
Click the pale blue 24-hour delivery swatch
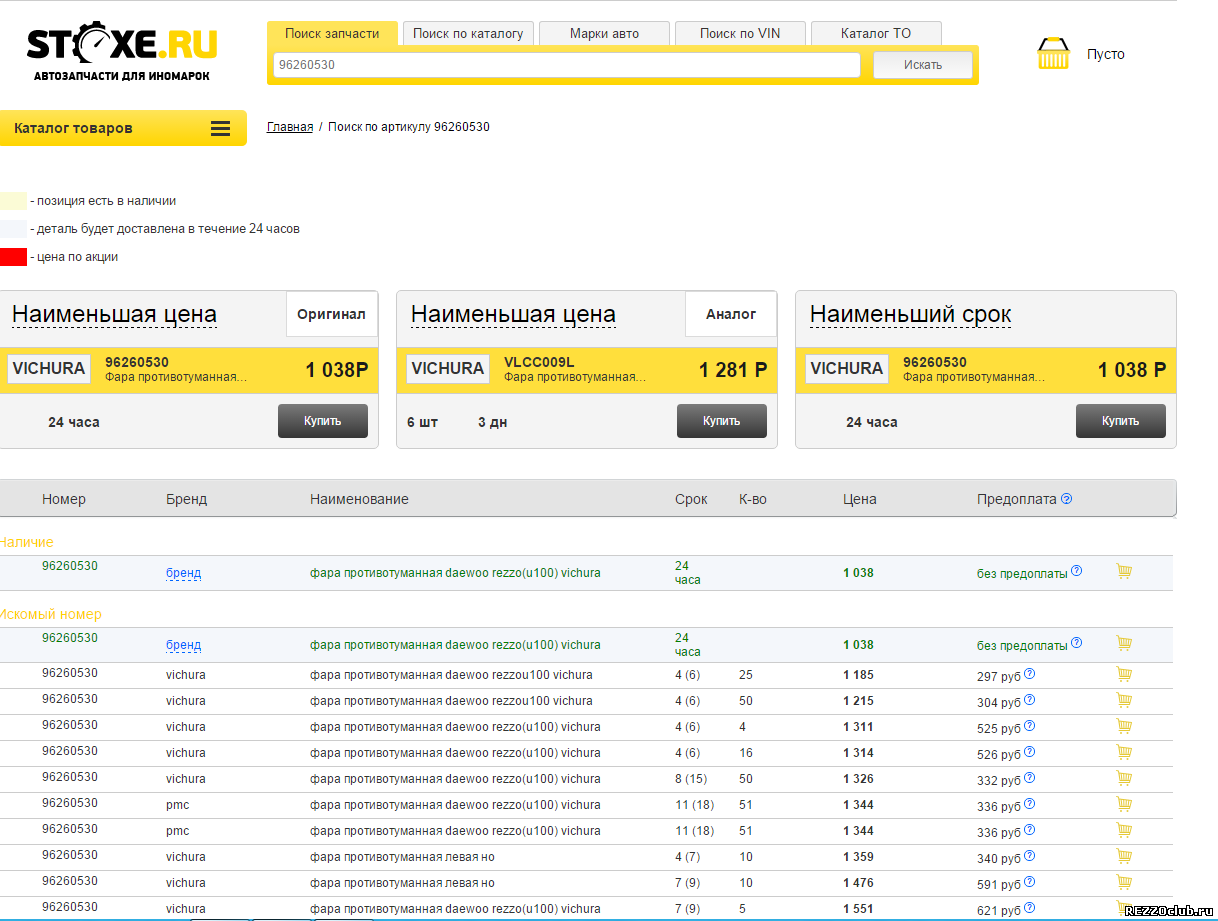click(x=14, y=229)
